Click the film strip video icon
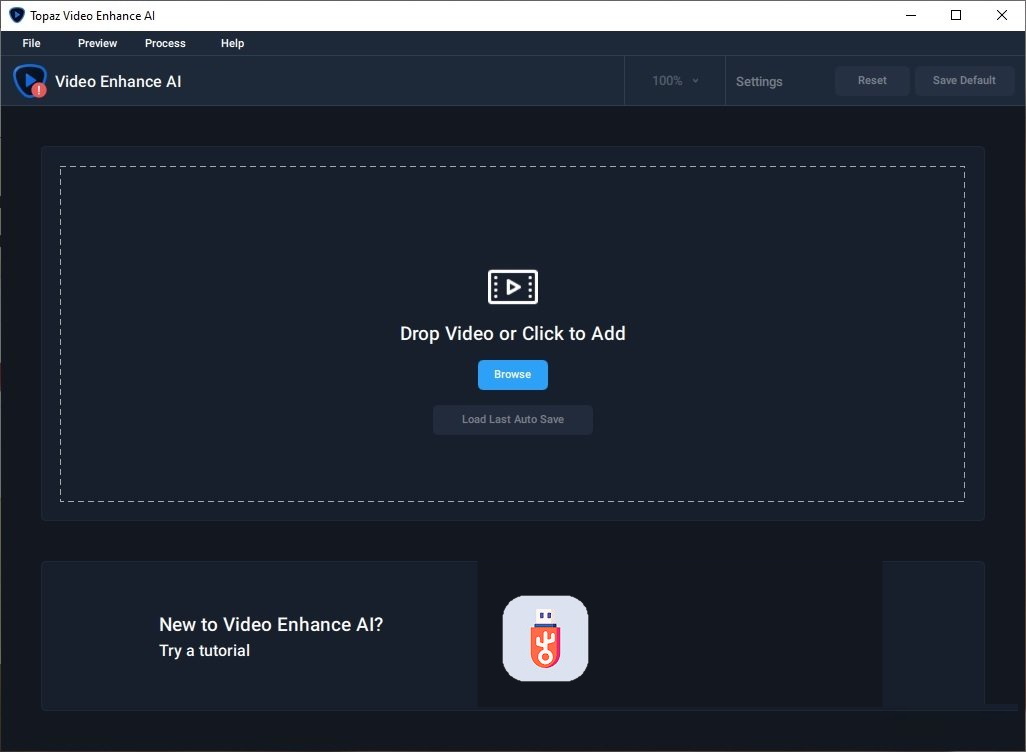The image size is (1026, 752). click(512, 287)
